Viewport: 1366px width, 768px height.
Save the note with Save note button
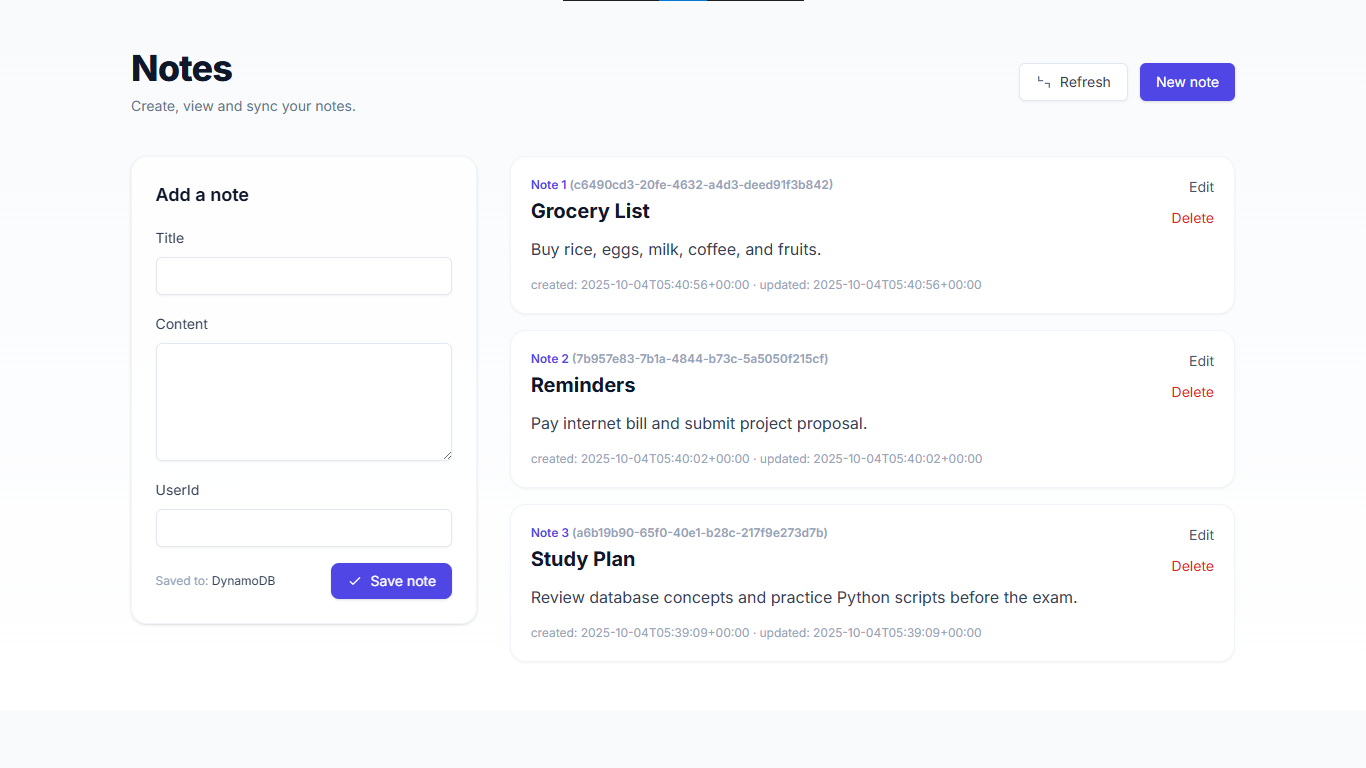391,581
